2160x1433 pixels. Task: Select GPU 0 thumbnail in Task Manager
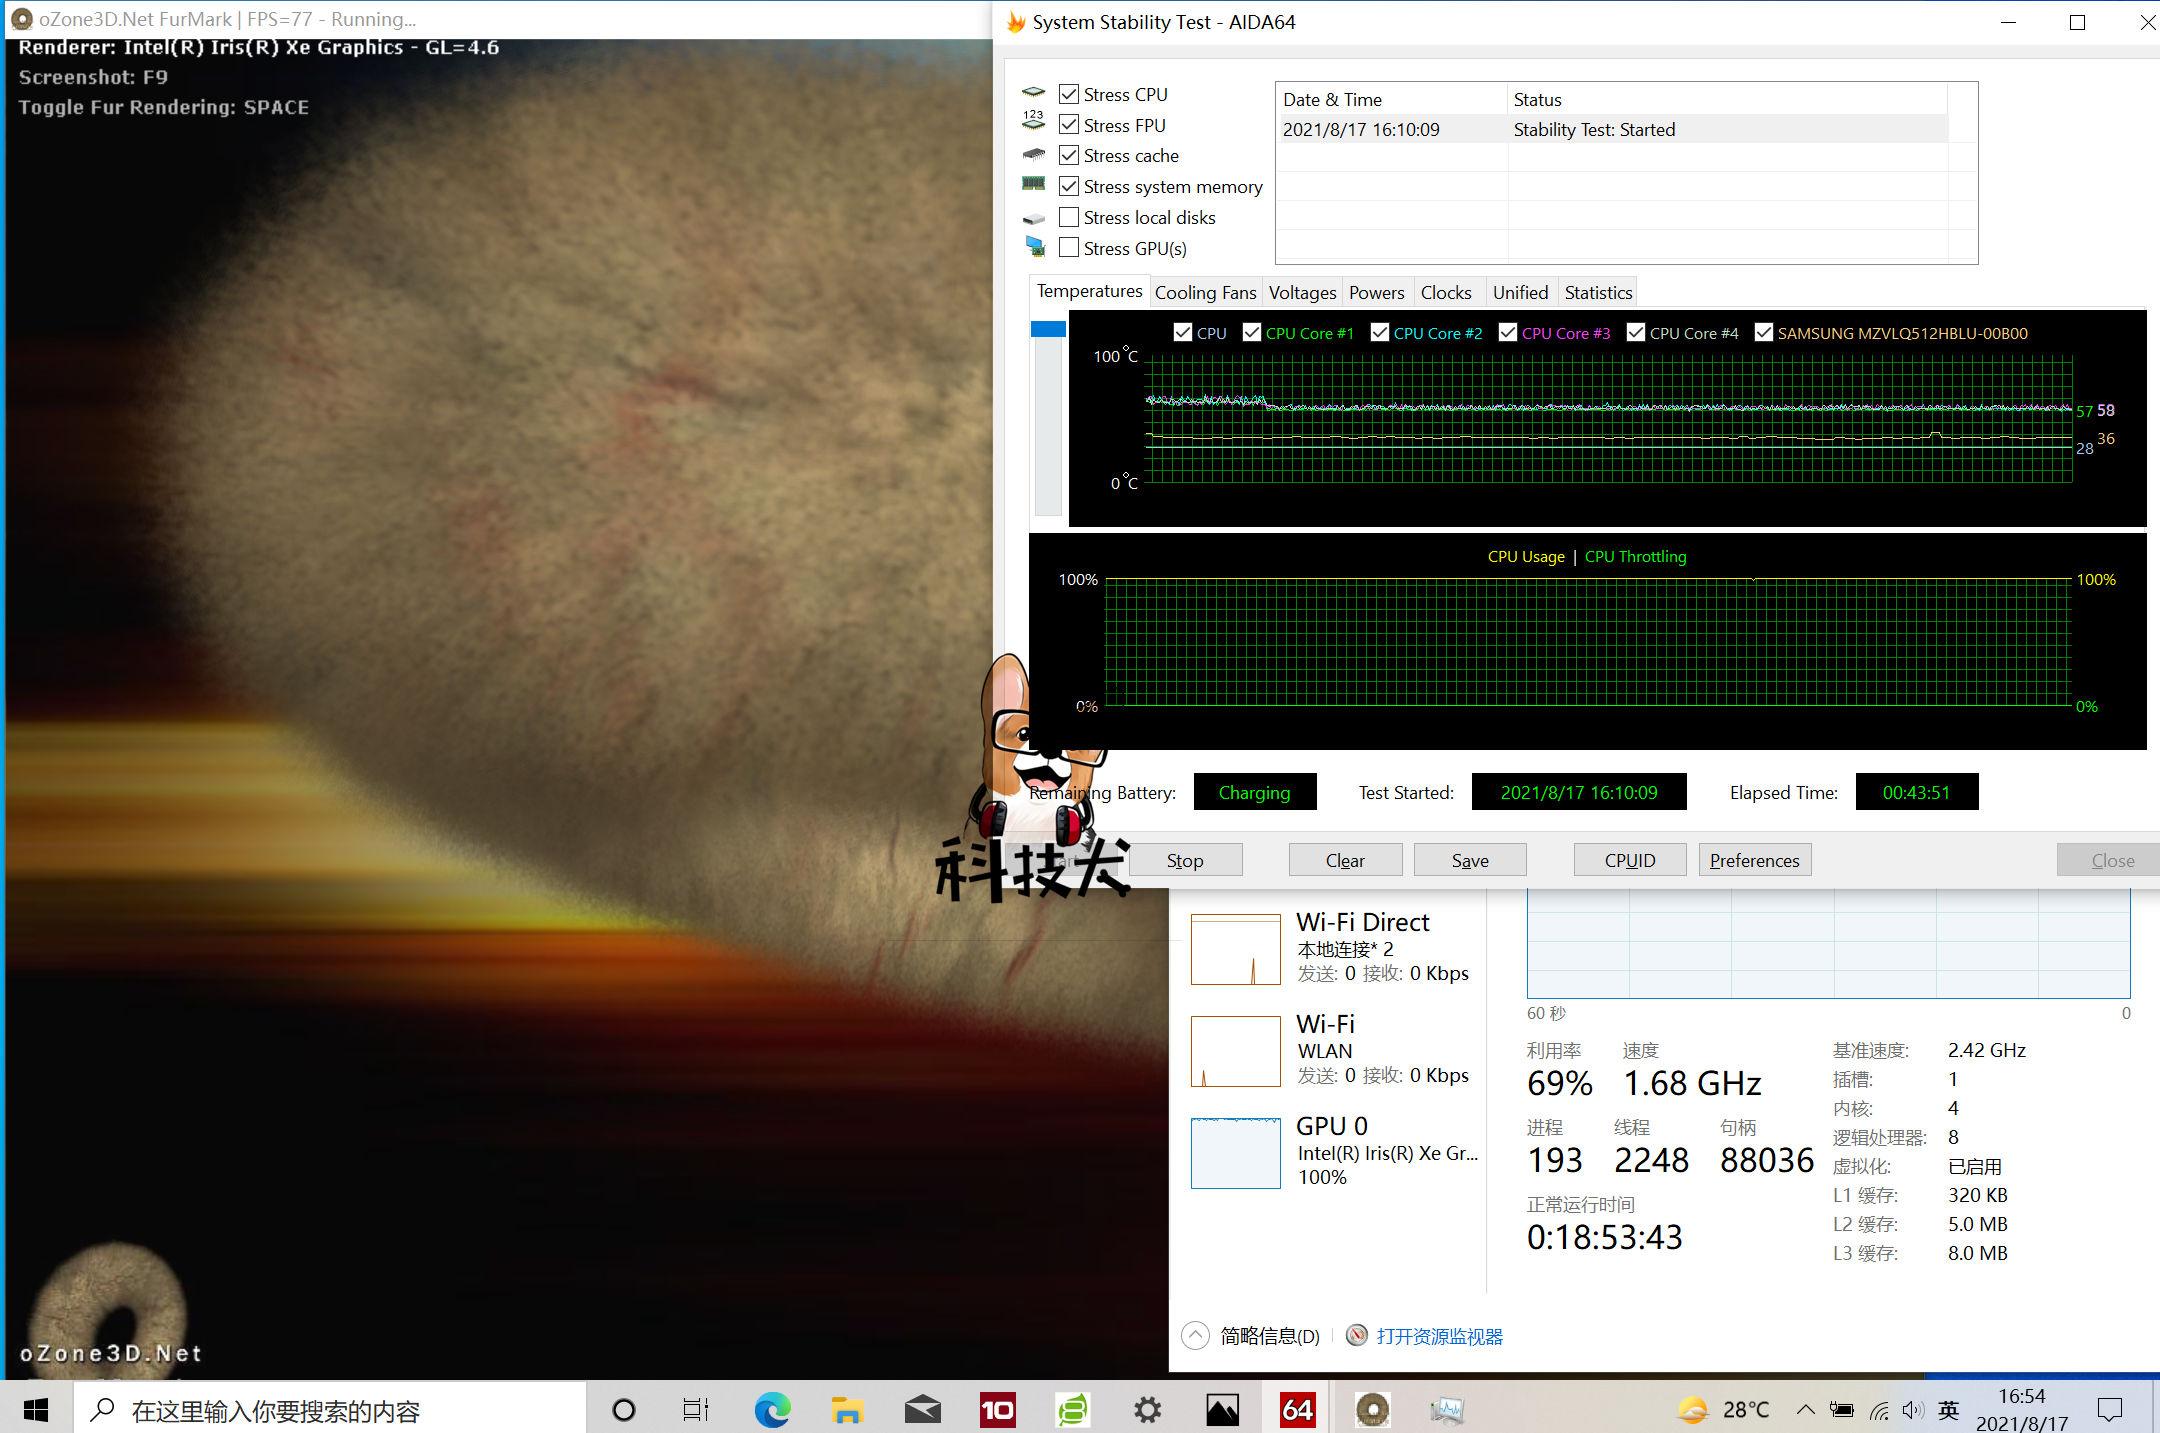1236,1153
